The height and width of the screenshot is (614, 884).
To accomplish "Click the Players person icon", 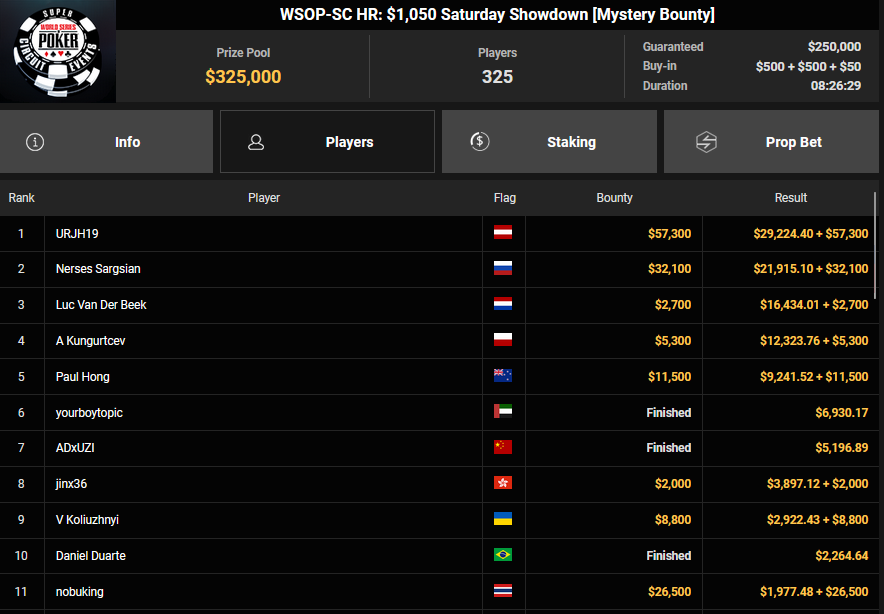I will 256,142.
